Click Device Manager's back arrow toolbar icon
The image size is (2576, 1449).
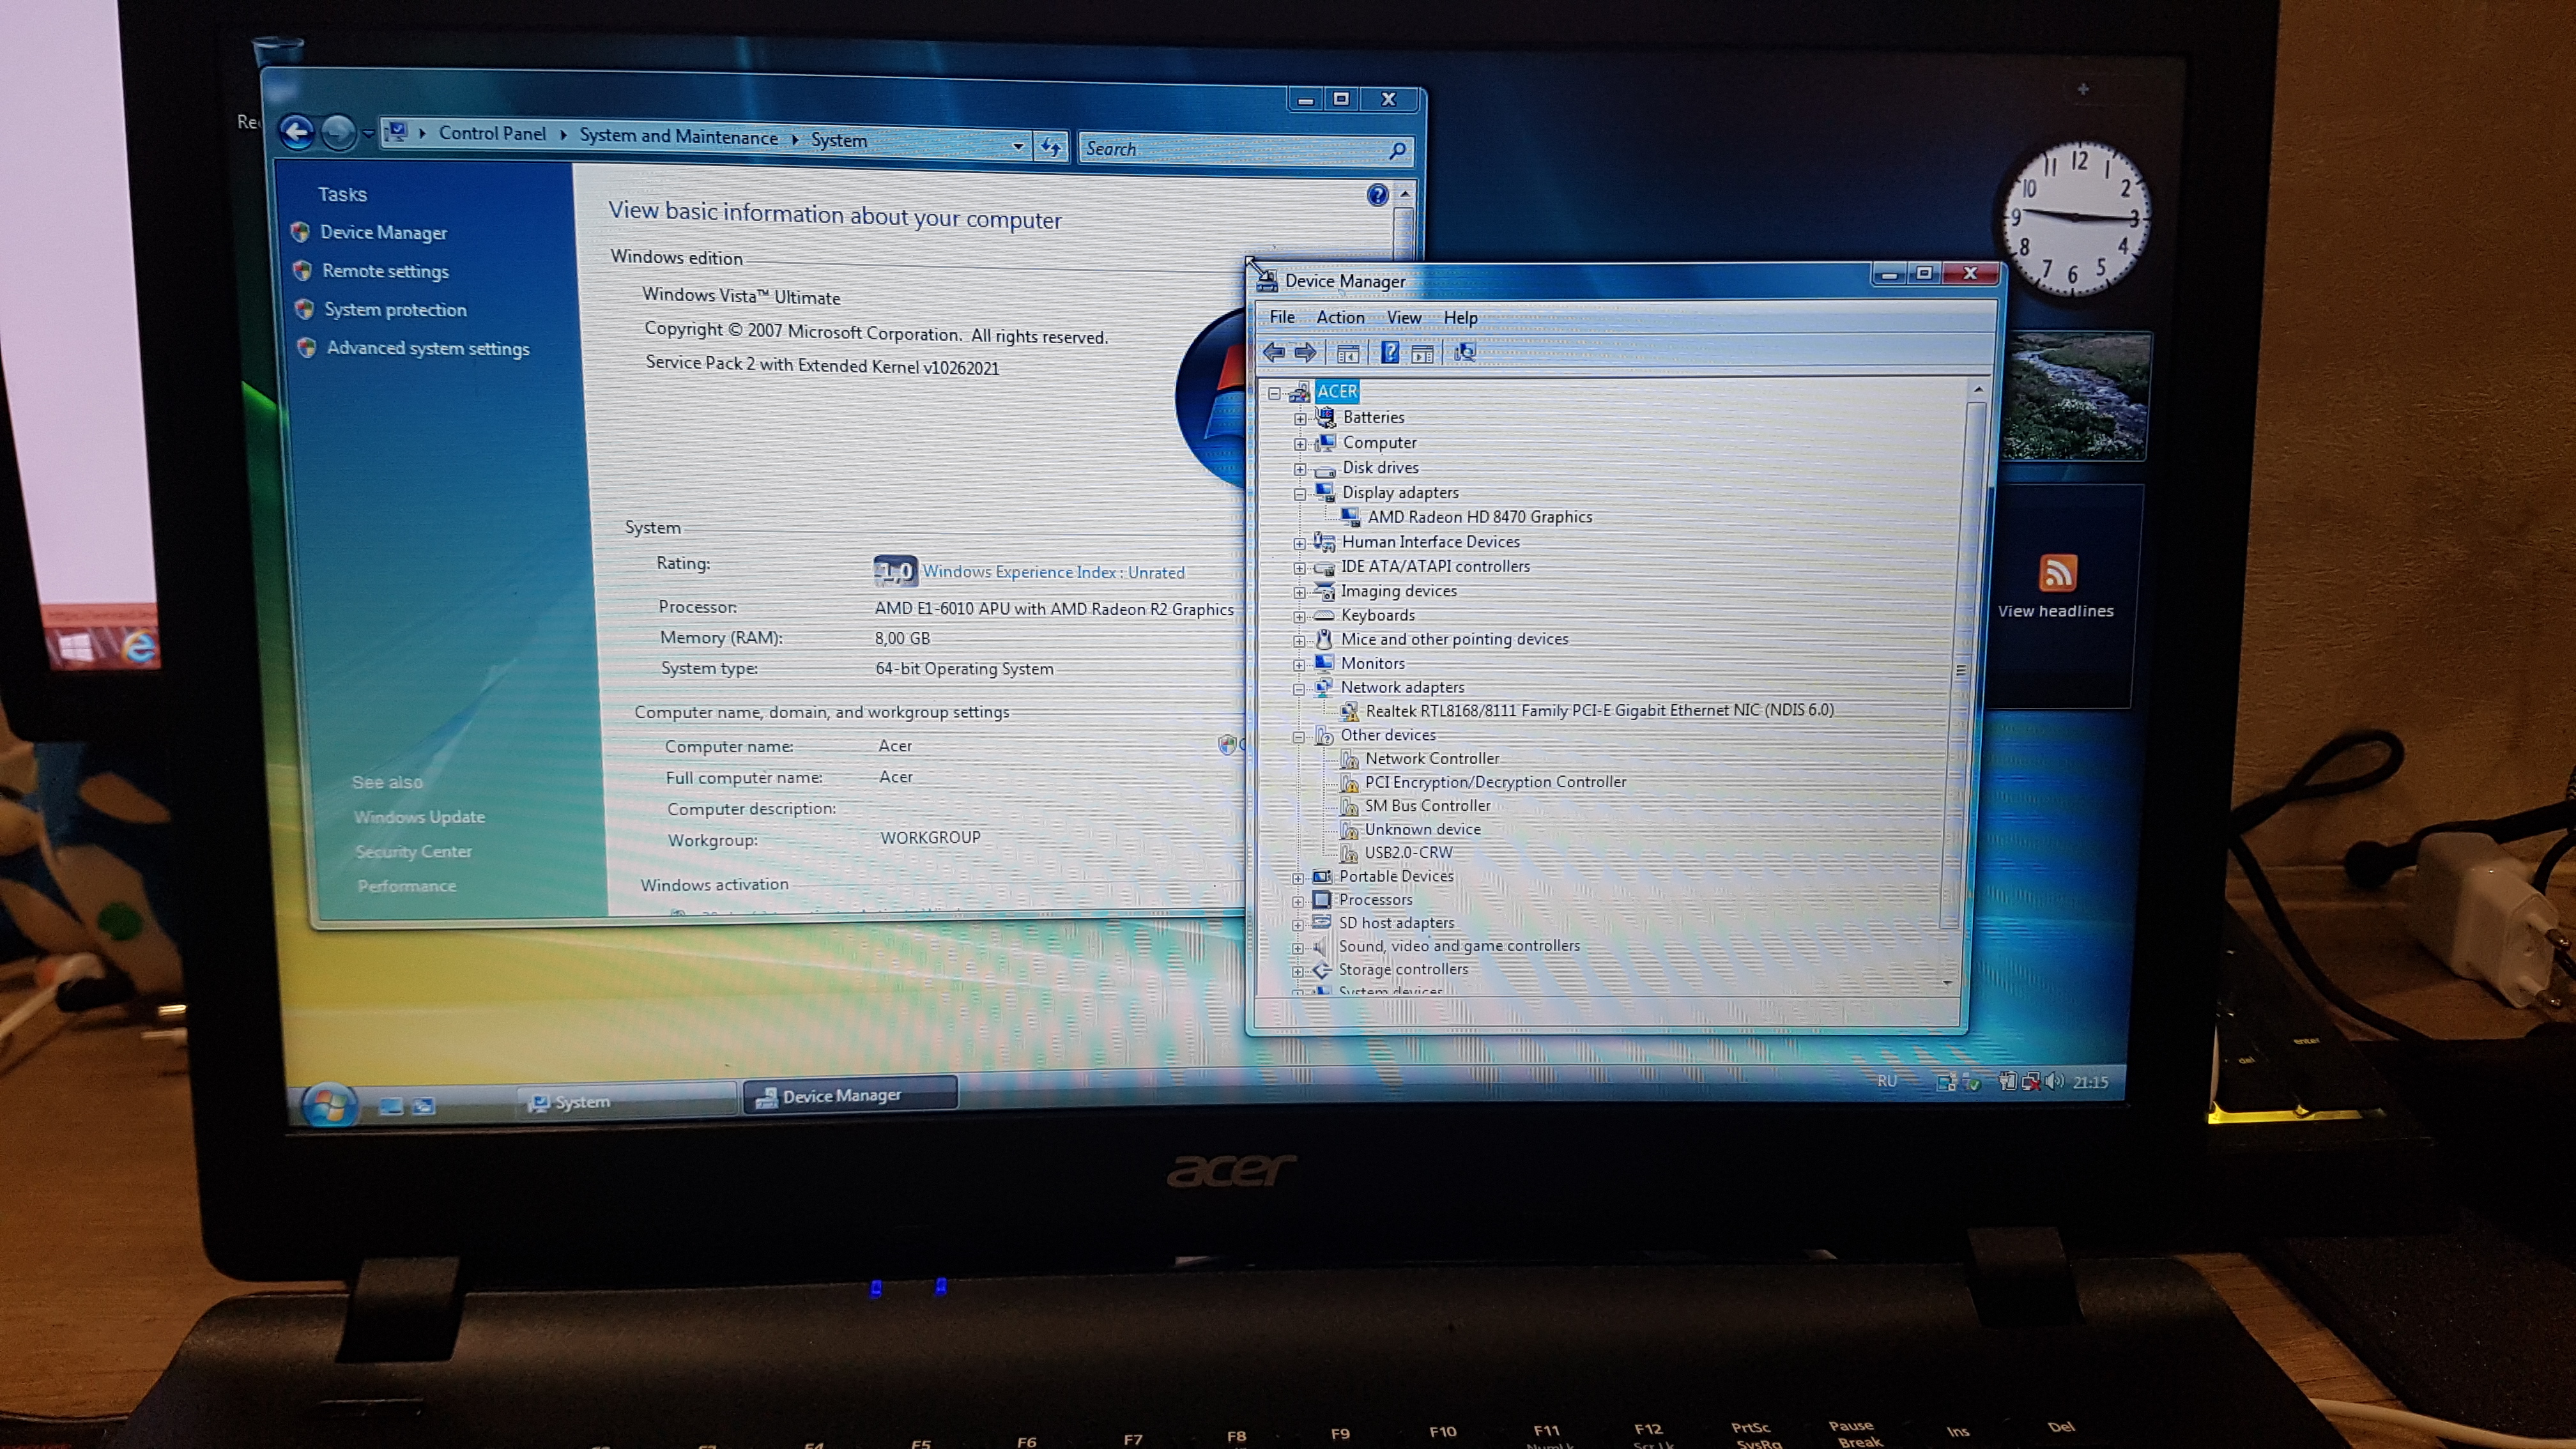1274,352
